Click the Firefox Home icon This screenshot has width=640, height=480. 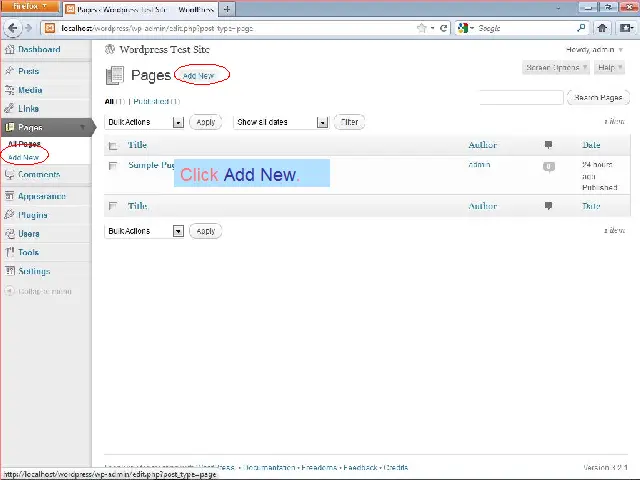[602, 28]
